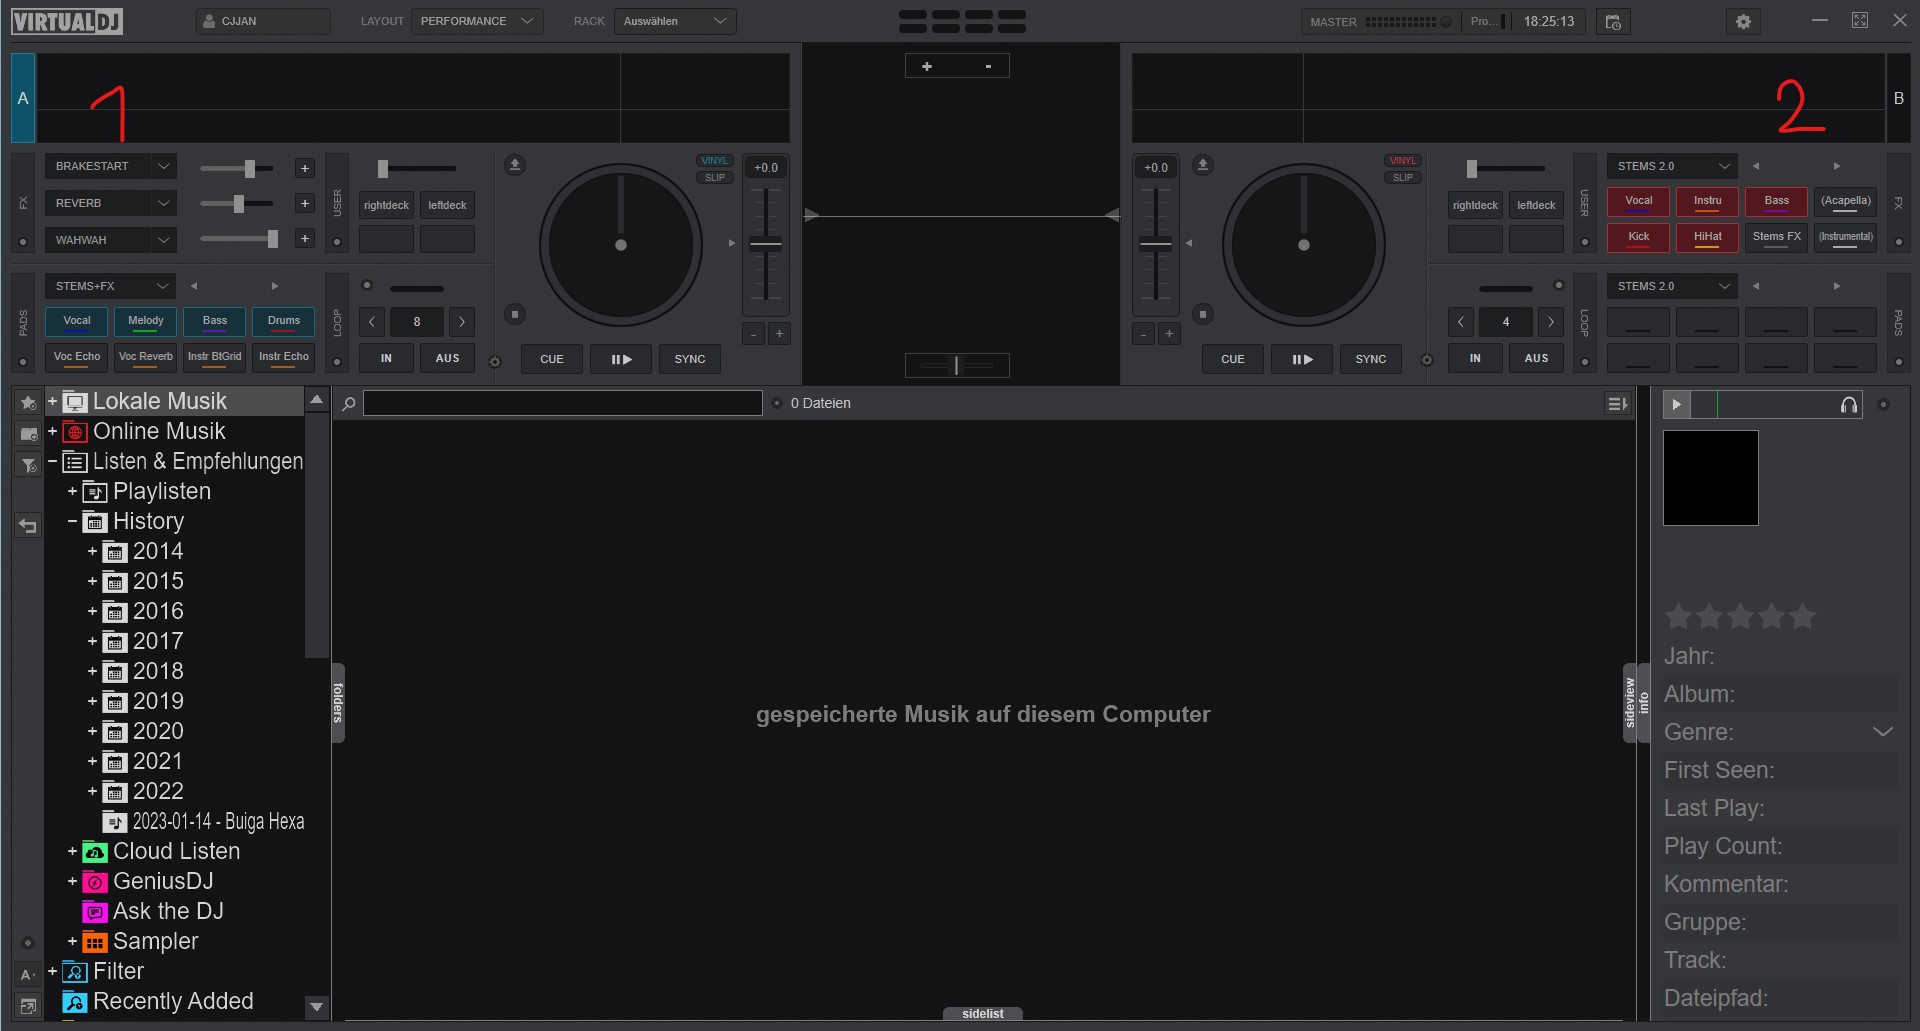Toggle the Vocal stem pad on deck B
Image resolution: width=1920 pixels, height=1031 pixels.
1638,200
